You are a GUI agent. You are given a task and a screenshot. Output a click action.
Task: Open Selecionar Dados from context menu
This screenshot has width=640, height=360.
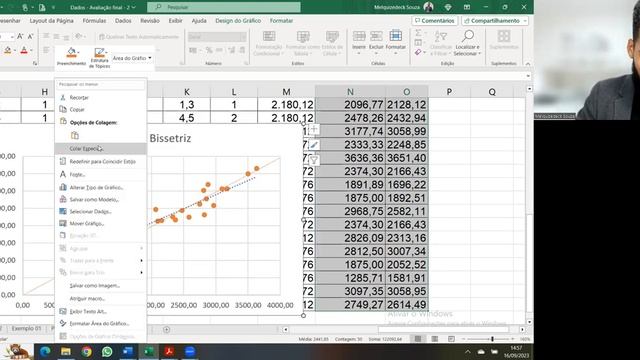[90, 211]
